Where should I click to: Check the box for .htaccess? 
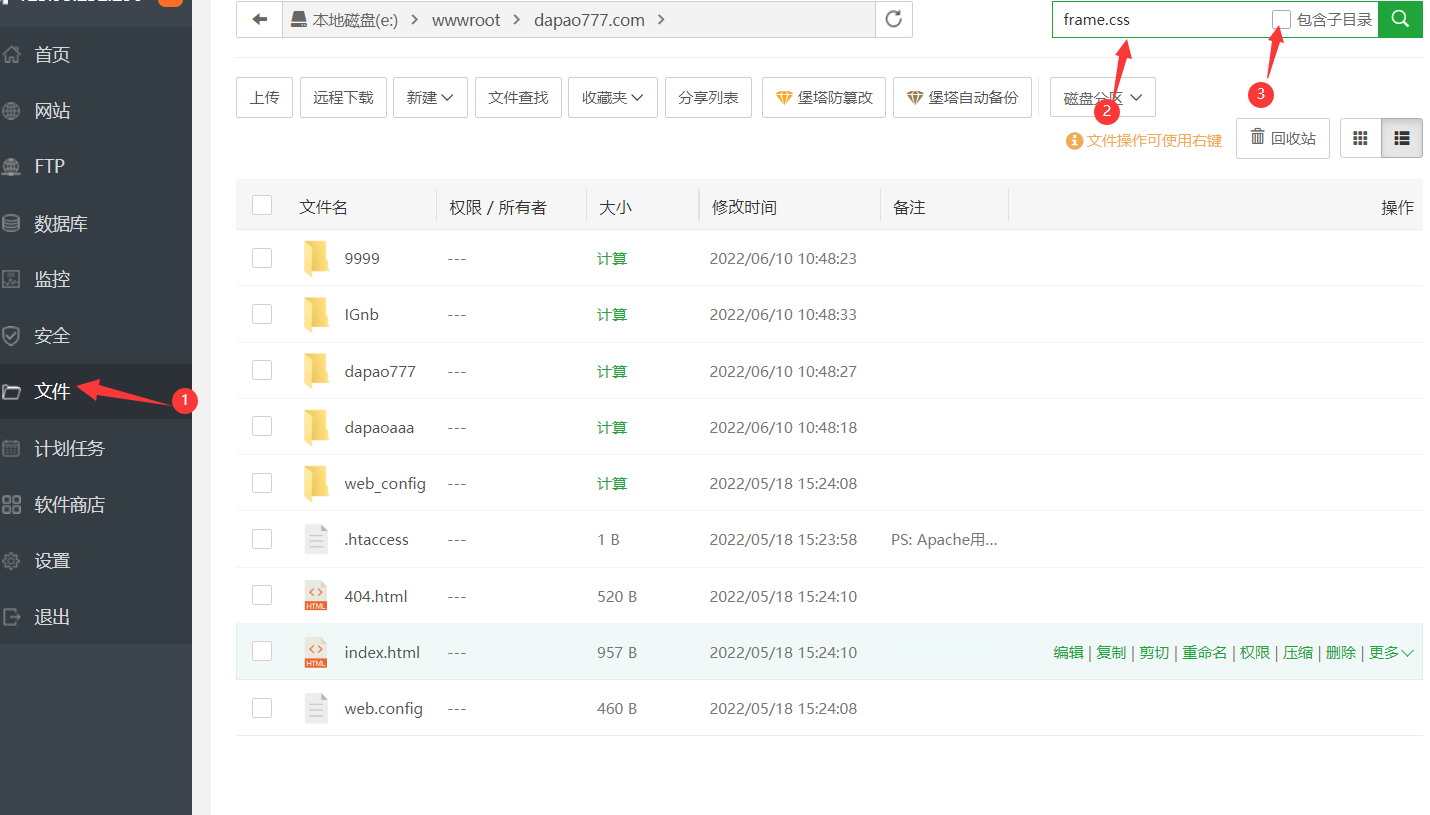pos(262,539)
